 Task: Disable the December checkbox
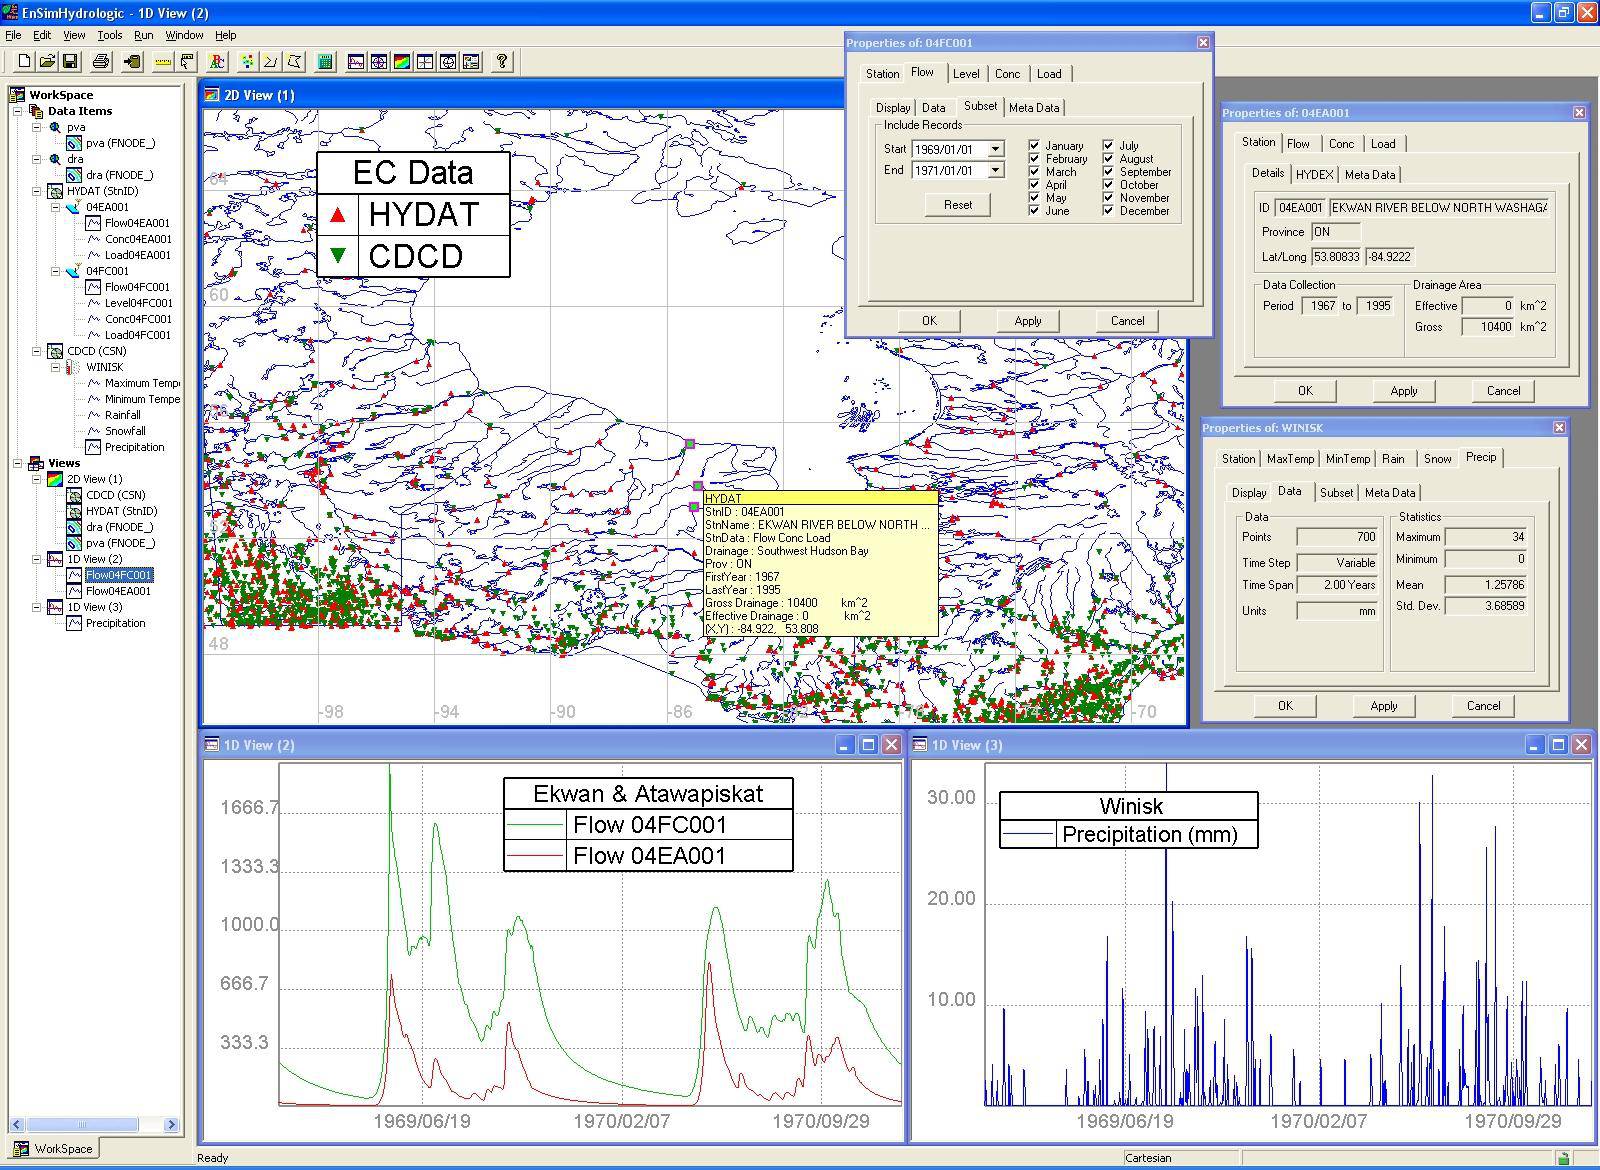coord(1109,211)
